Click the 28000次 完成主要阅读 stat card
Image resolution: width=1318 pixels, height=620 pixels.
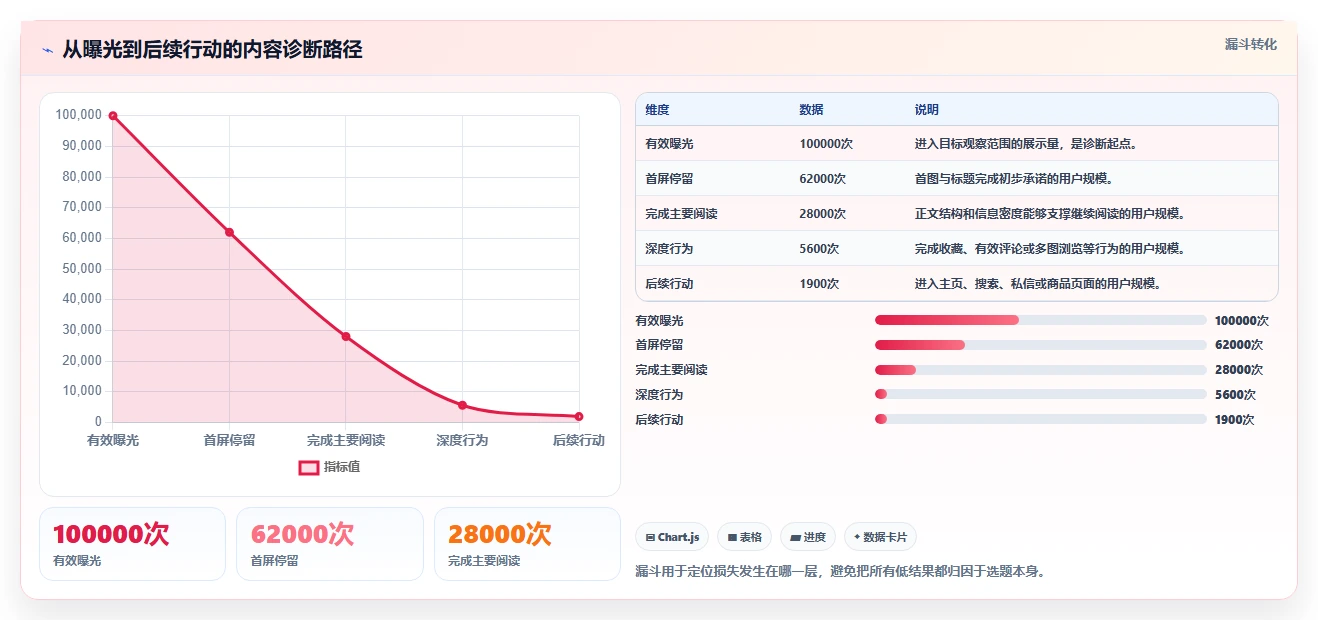coord(527,544)
